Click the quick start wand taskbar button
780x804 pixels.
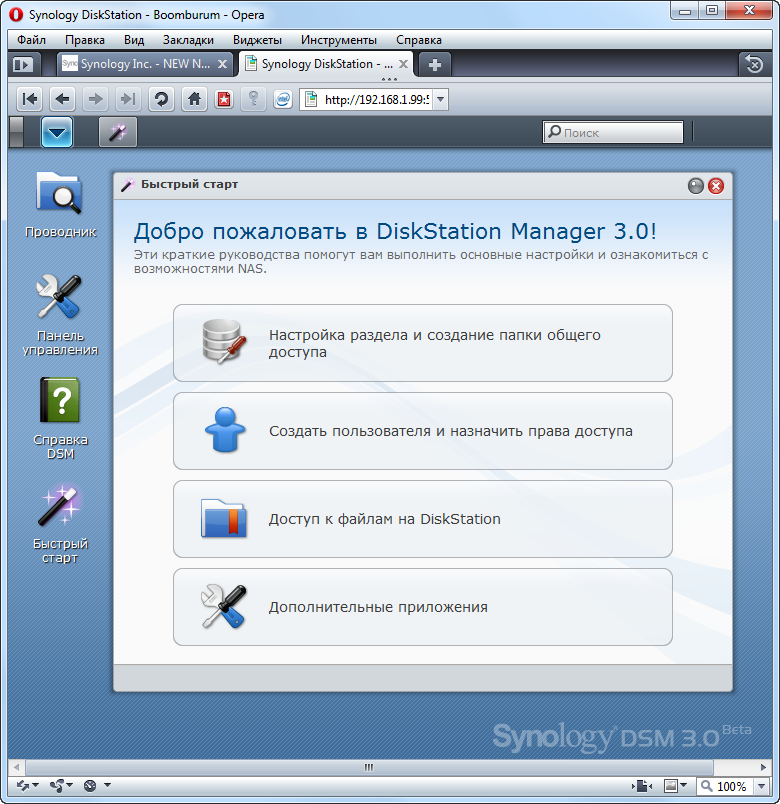(x=117, y=132)
